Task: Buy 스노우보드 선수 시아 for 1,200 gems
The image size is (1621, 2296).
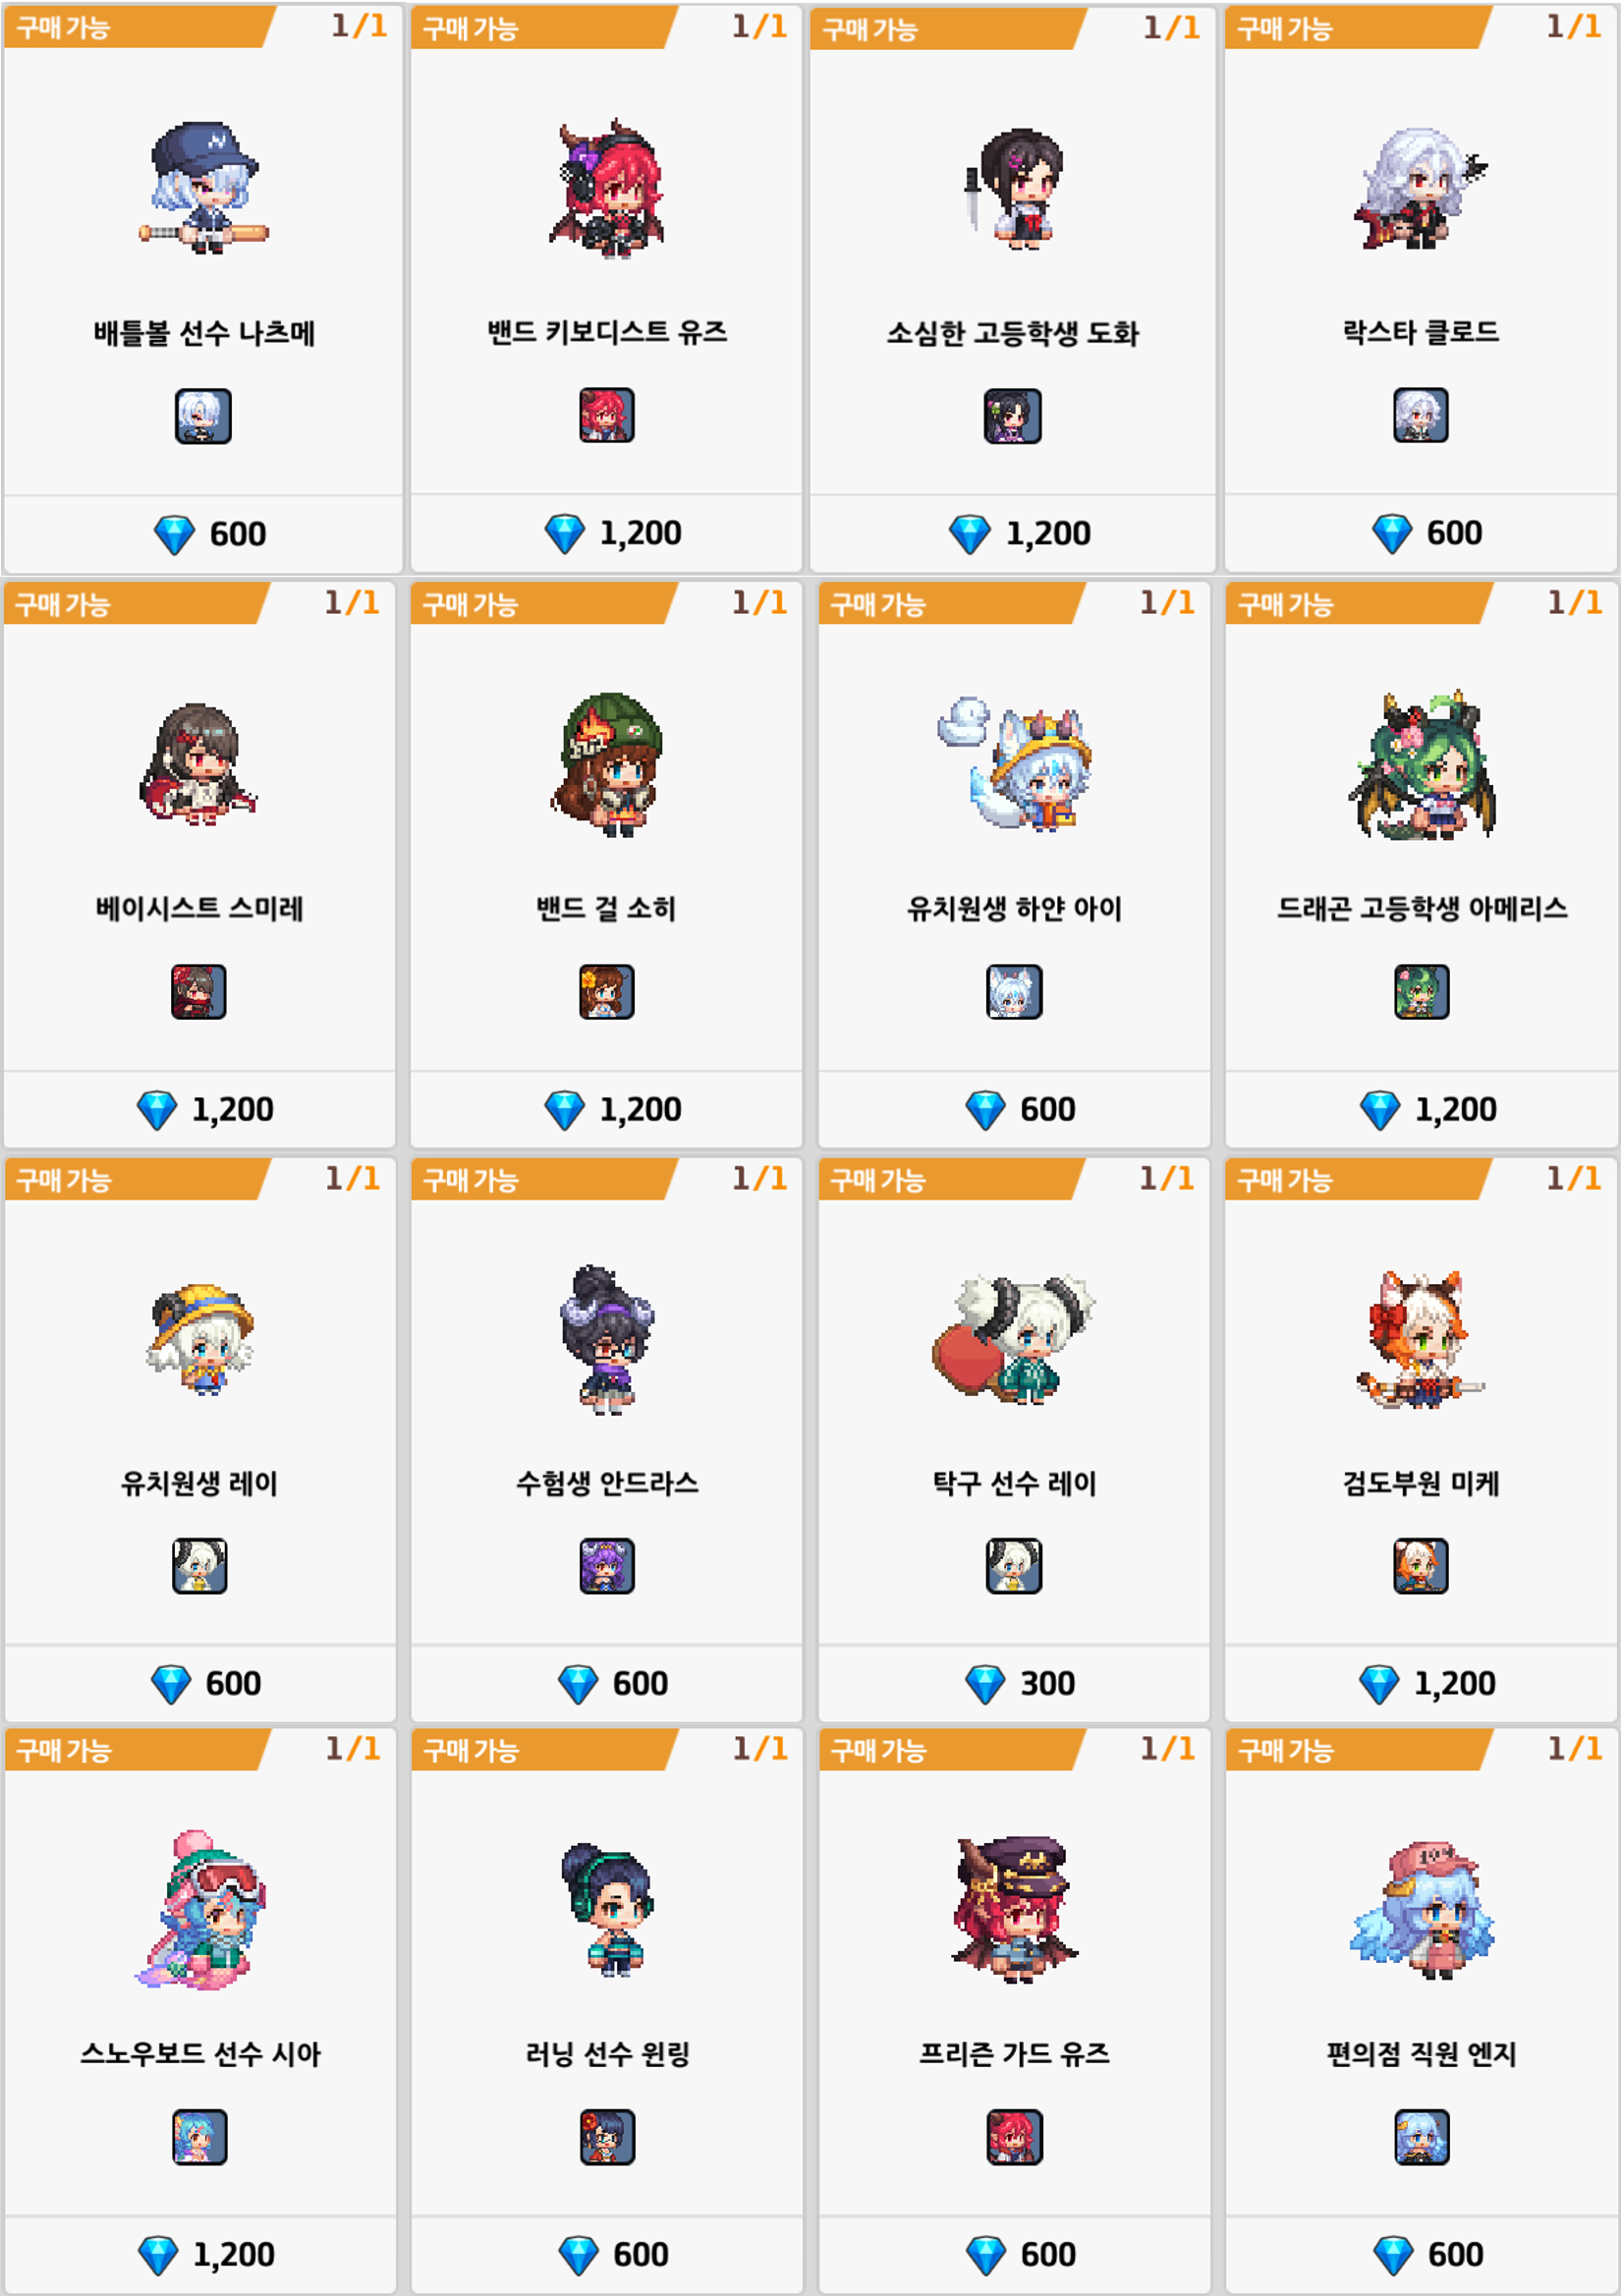Action: tap(200, 2255)
